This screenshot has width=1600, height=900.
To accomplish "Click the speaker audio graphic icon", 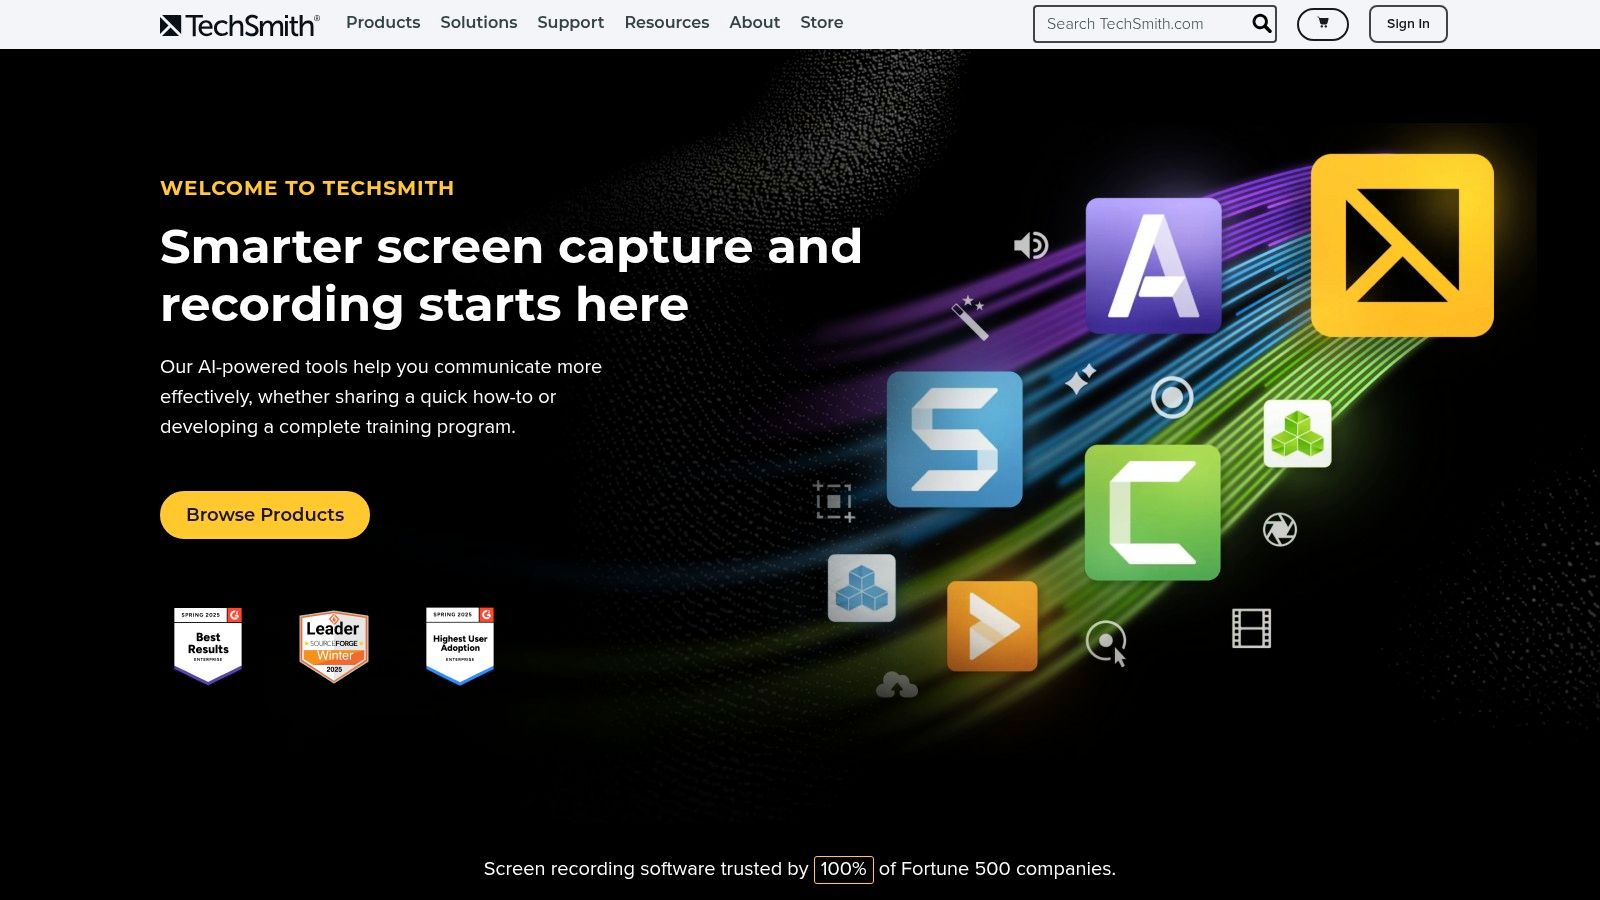I will (x=1031, y=245).
